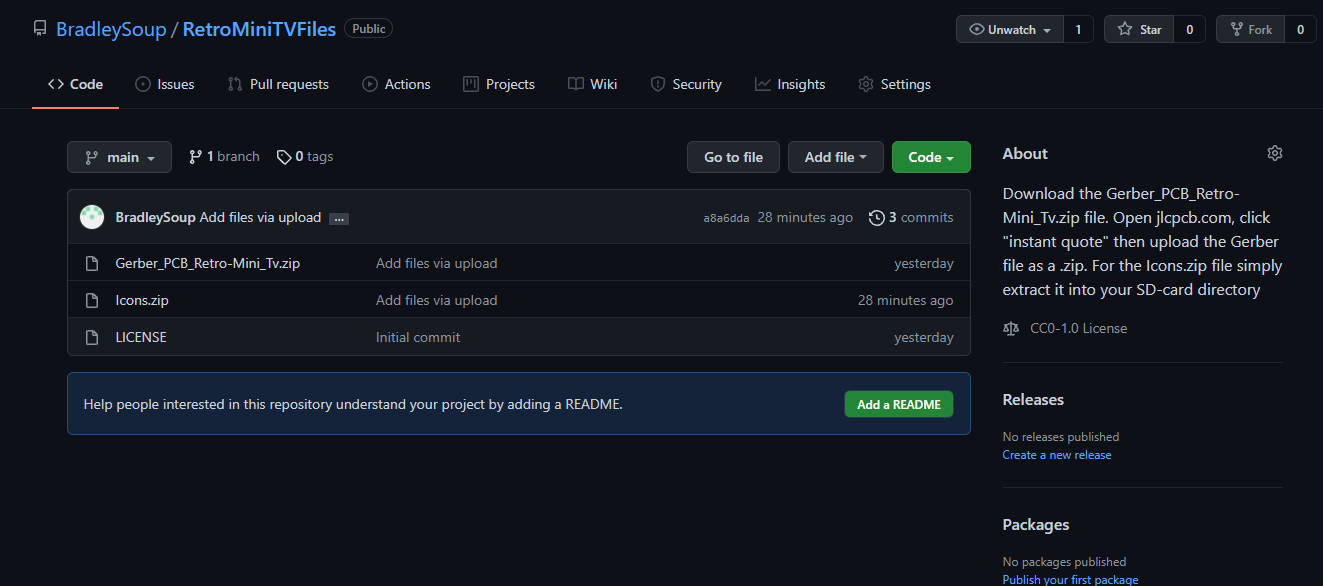Open the 3 commits history link
1323x586 pixels.
coord(911,217)
